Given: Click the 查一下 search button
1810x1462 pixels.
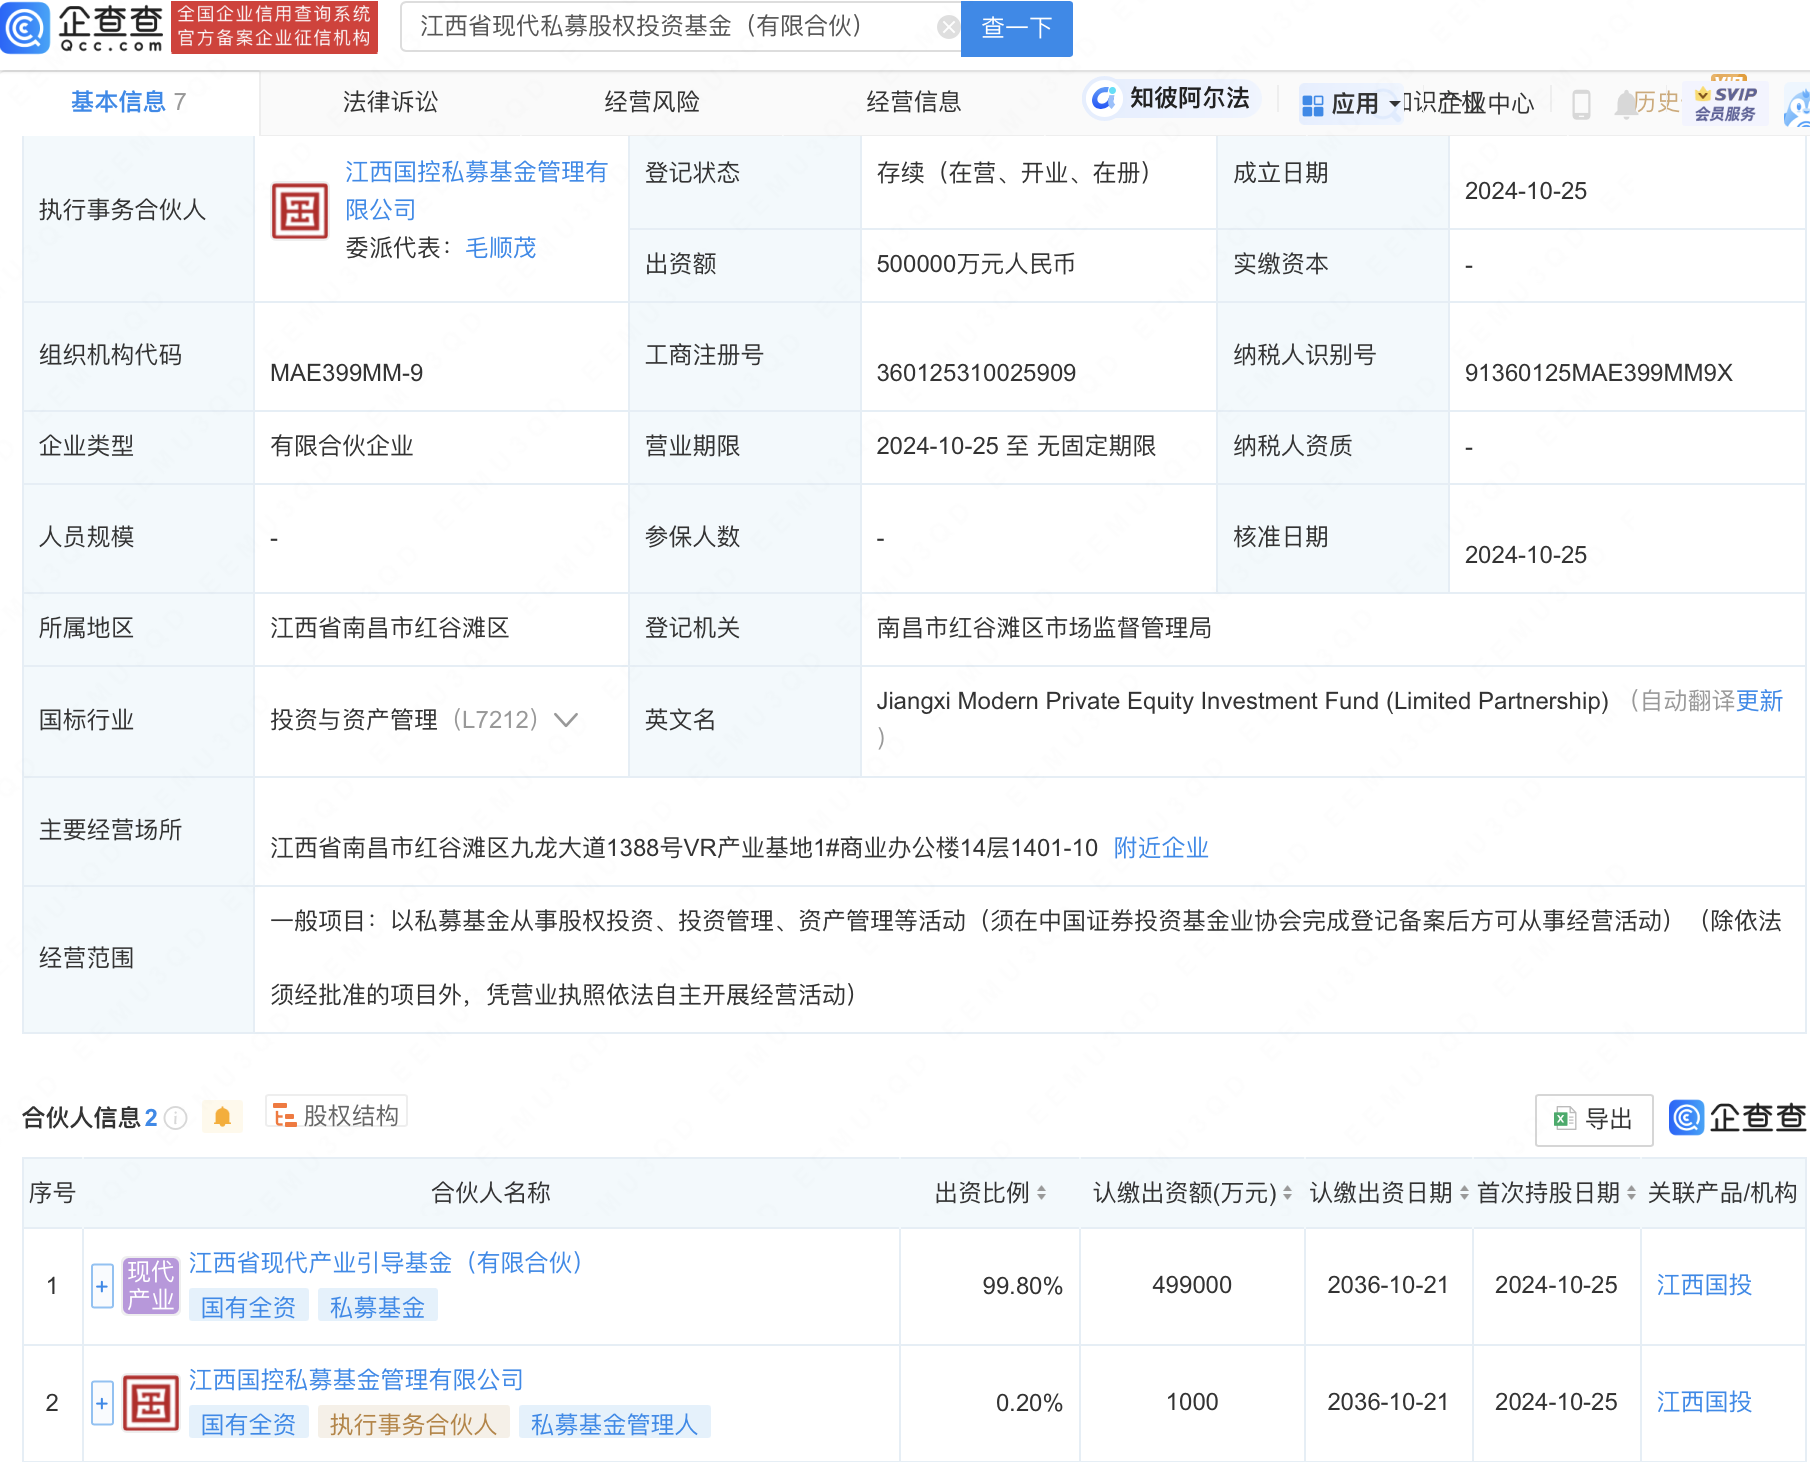Looking at the screenshot, I should (1016, 28).
